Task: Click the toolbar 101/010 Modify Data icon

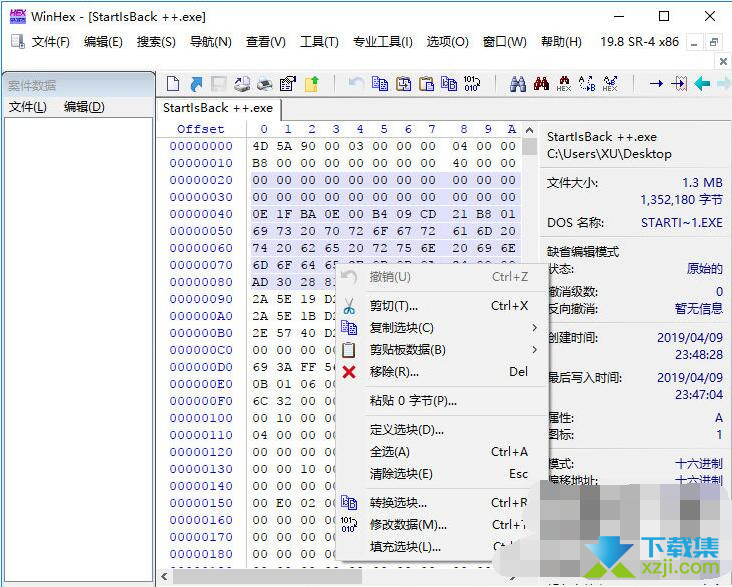Action: (x=472, y=84)
